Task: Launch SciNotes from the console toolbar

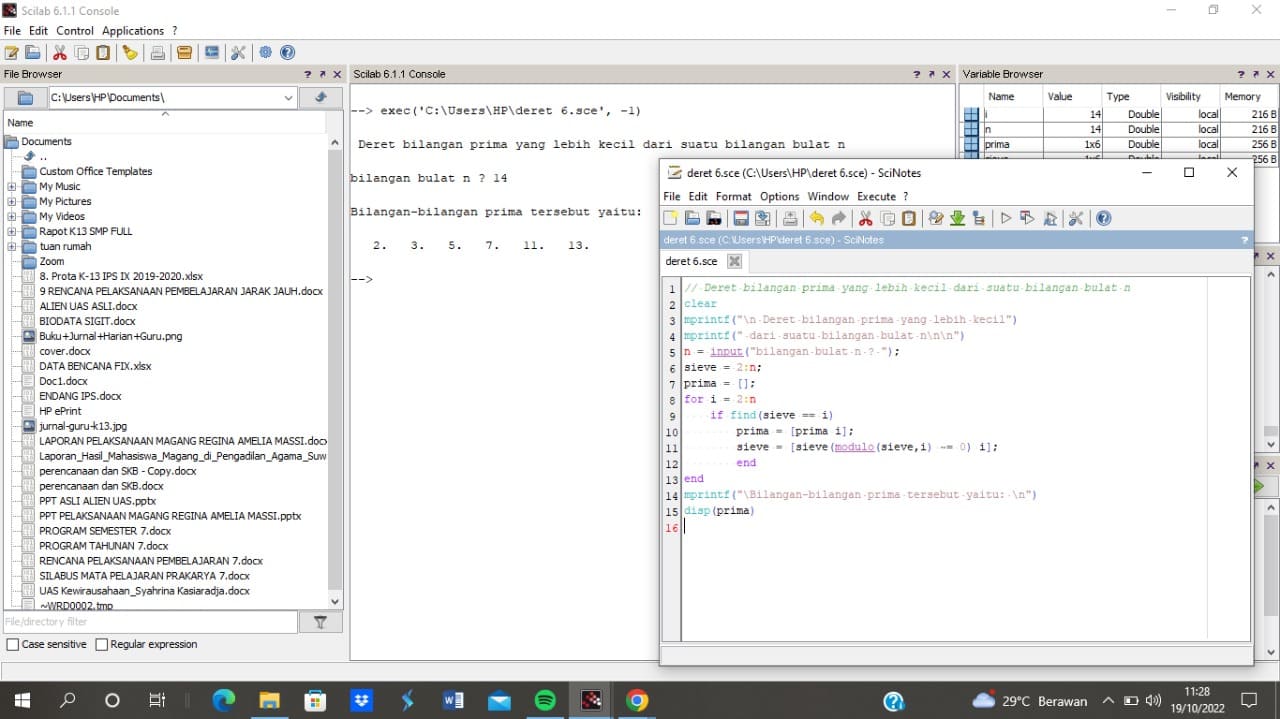Action: coord(12,53)
